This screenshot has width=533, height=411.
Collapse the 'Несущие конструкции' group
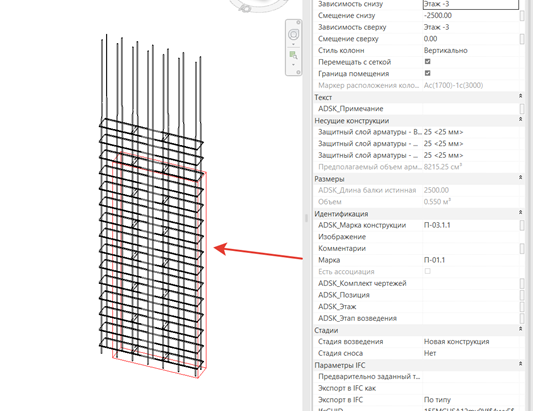(x=520, y=120)
